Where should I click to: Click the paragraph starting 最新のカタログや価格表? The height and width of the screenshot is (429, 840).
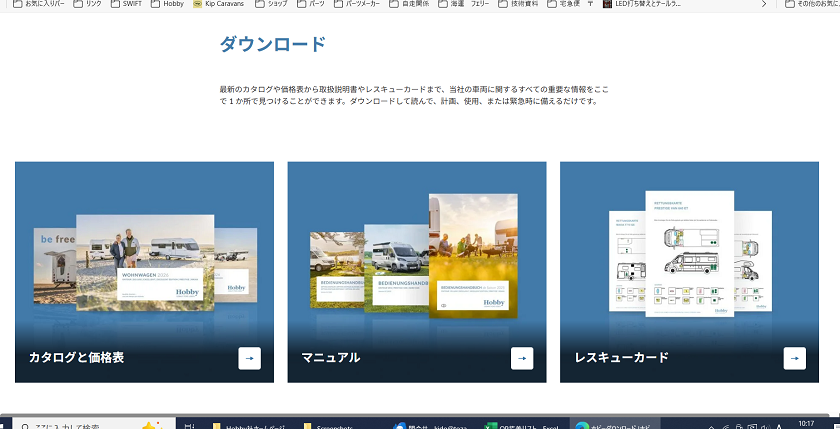tap(414, 95)
